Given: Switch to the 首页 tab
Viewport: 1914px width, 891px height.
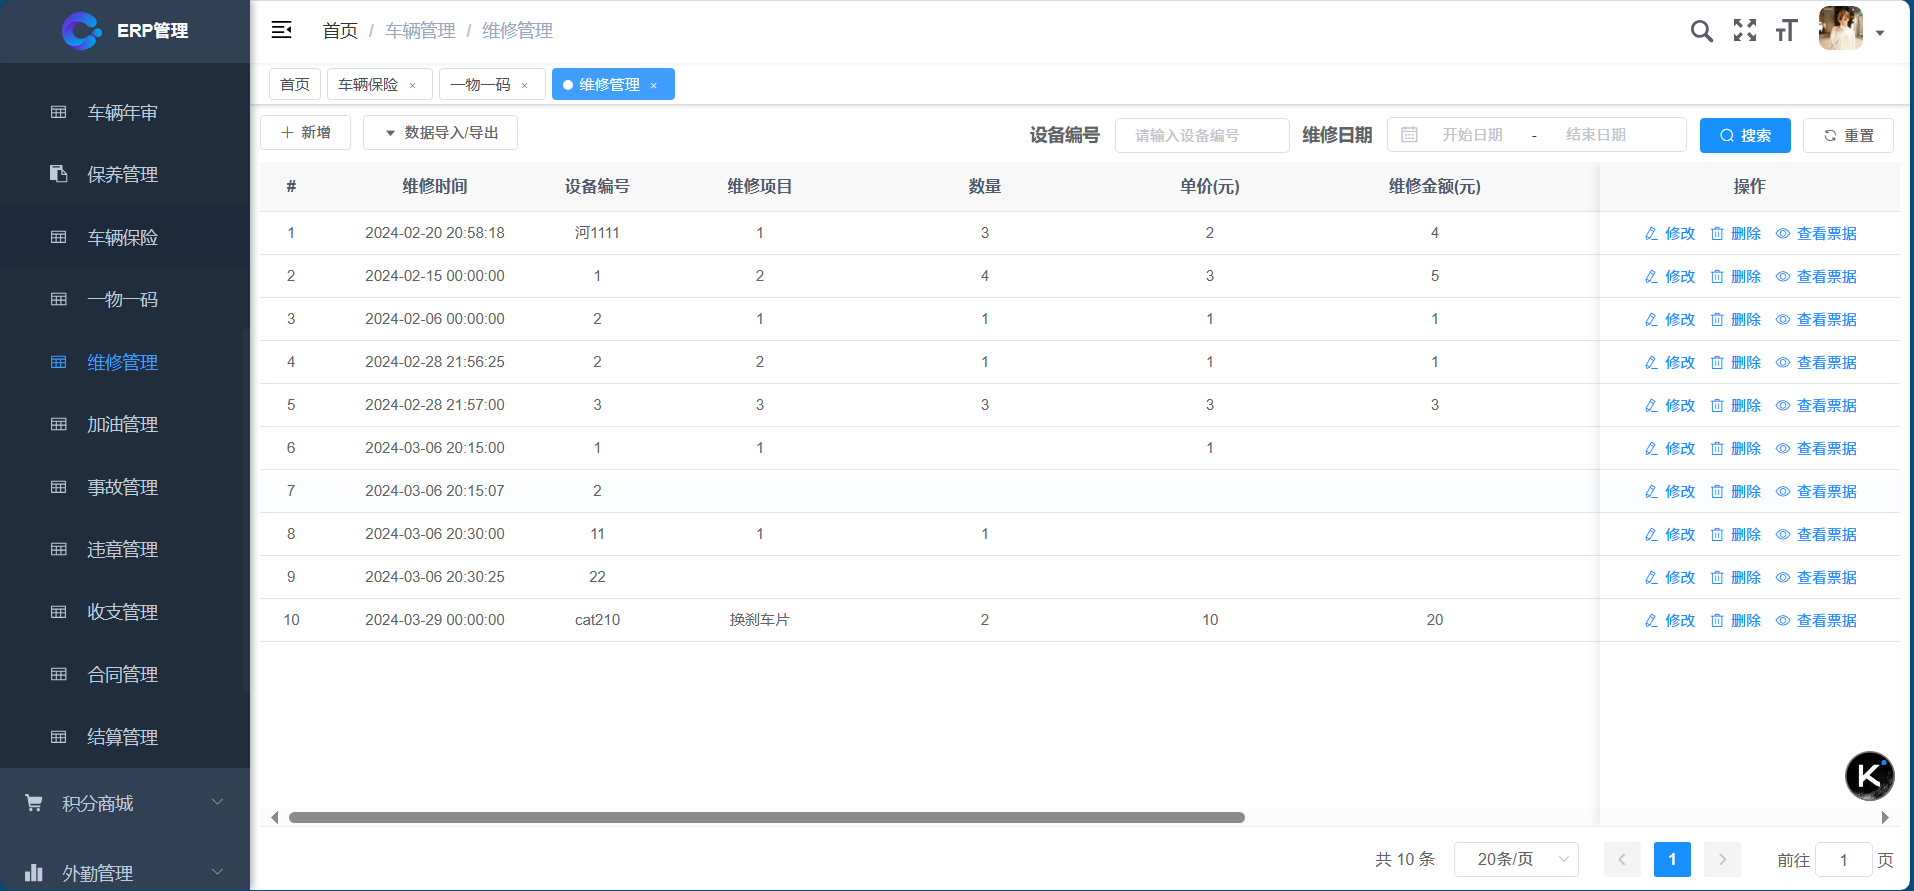Looking at the screenshot, I should [295, 84].
